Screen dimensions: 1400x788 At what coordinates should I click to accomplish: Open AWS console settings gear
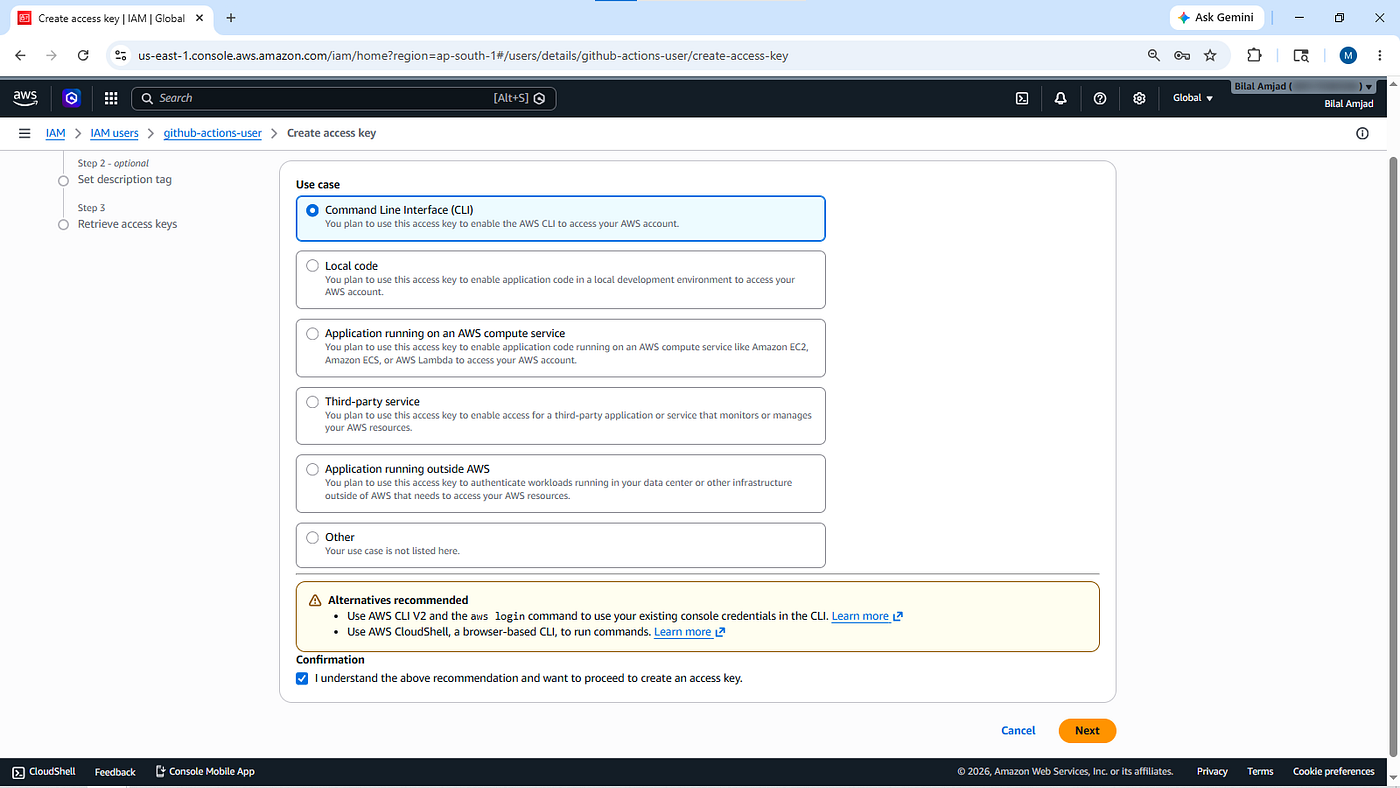click(1139, 98)
